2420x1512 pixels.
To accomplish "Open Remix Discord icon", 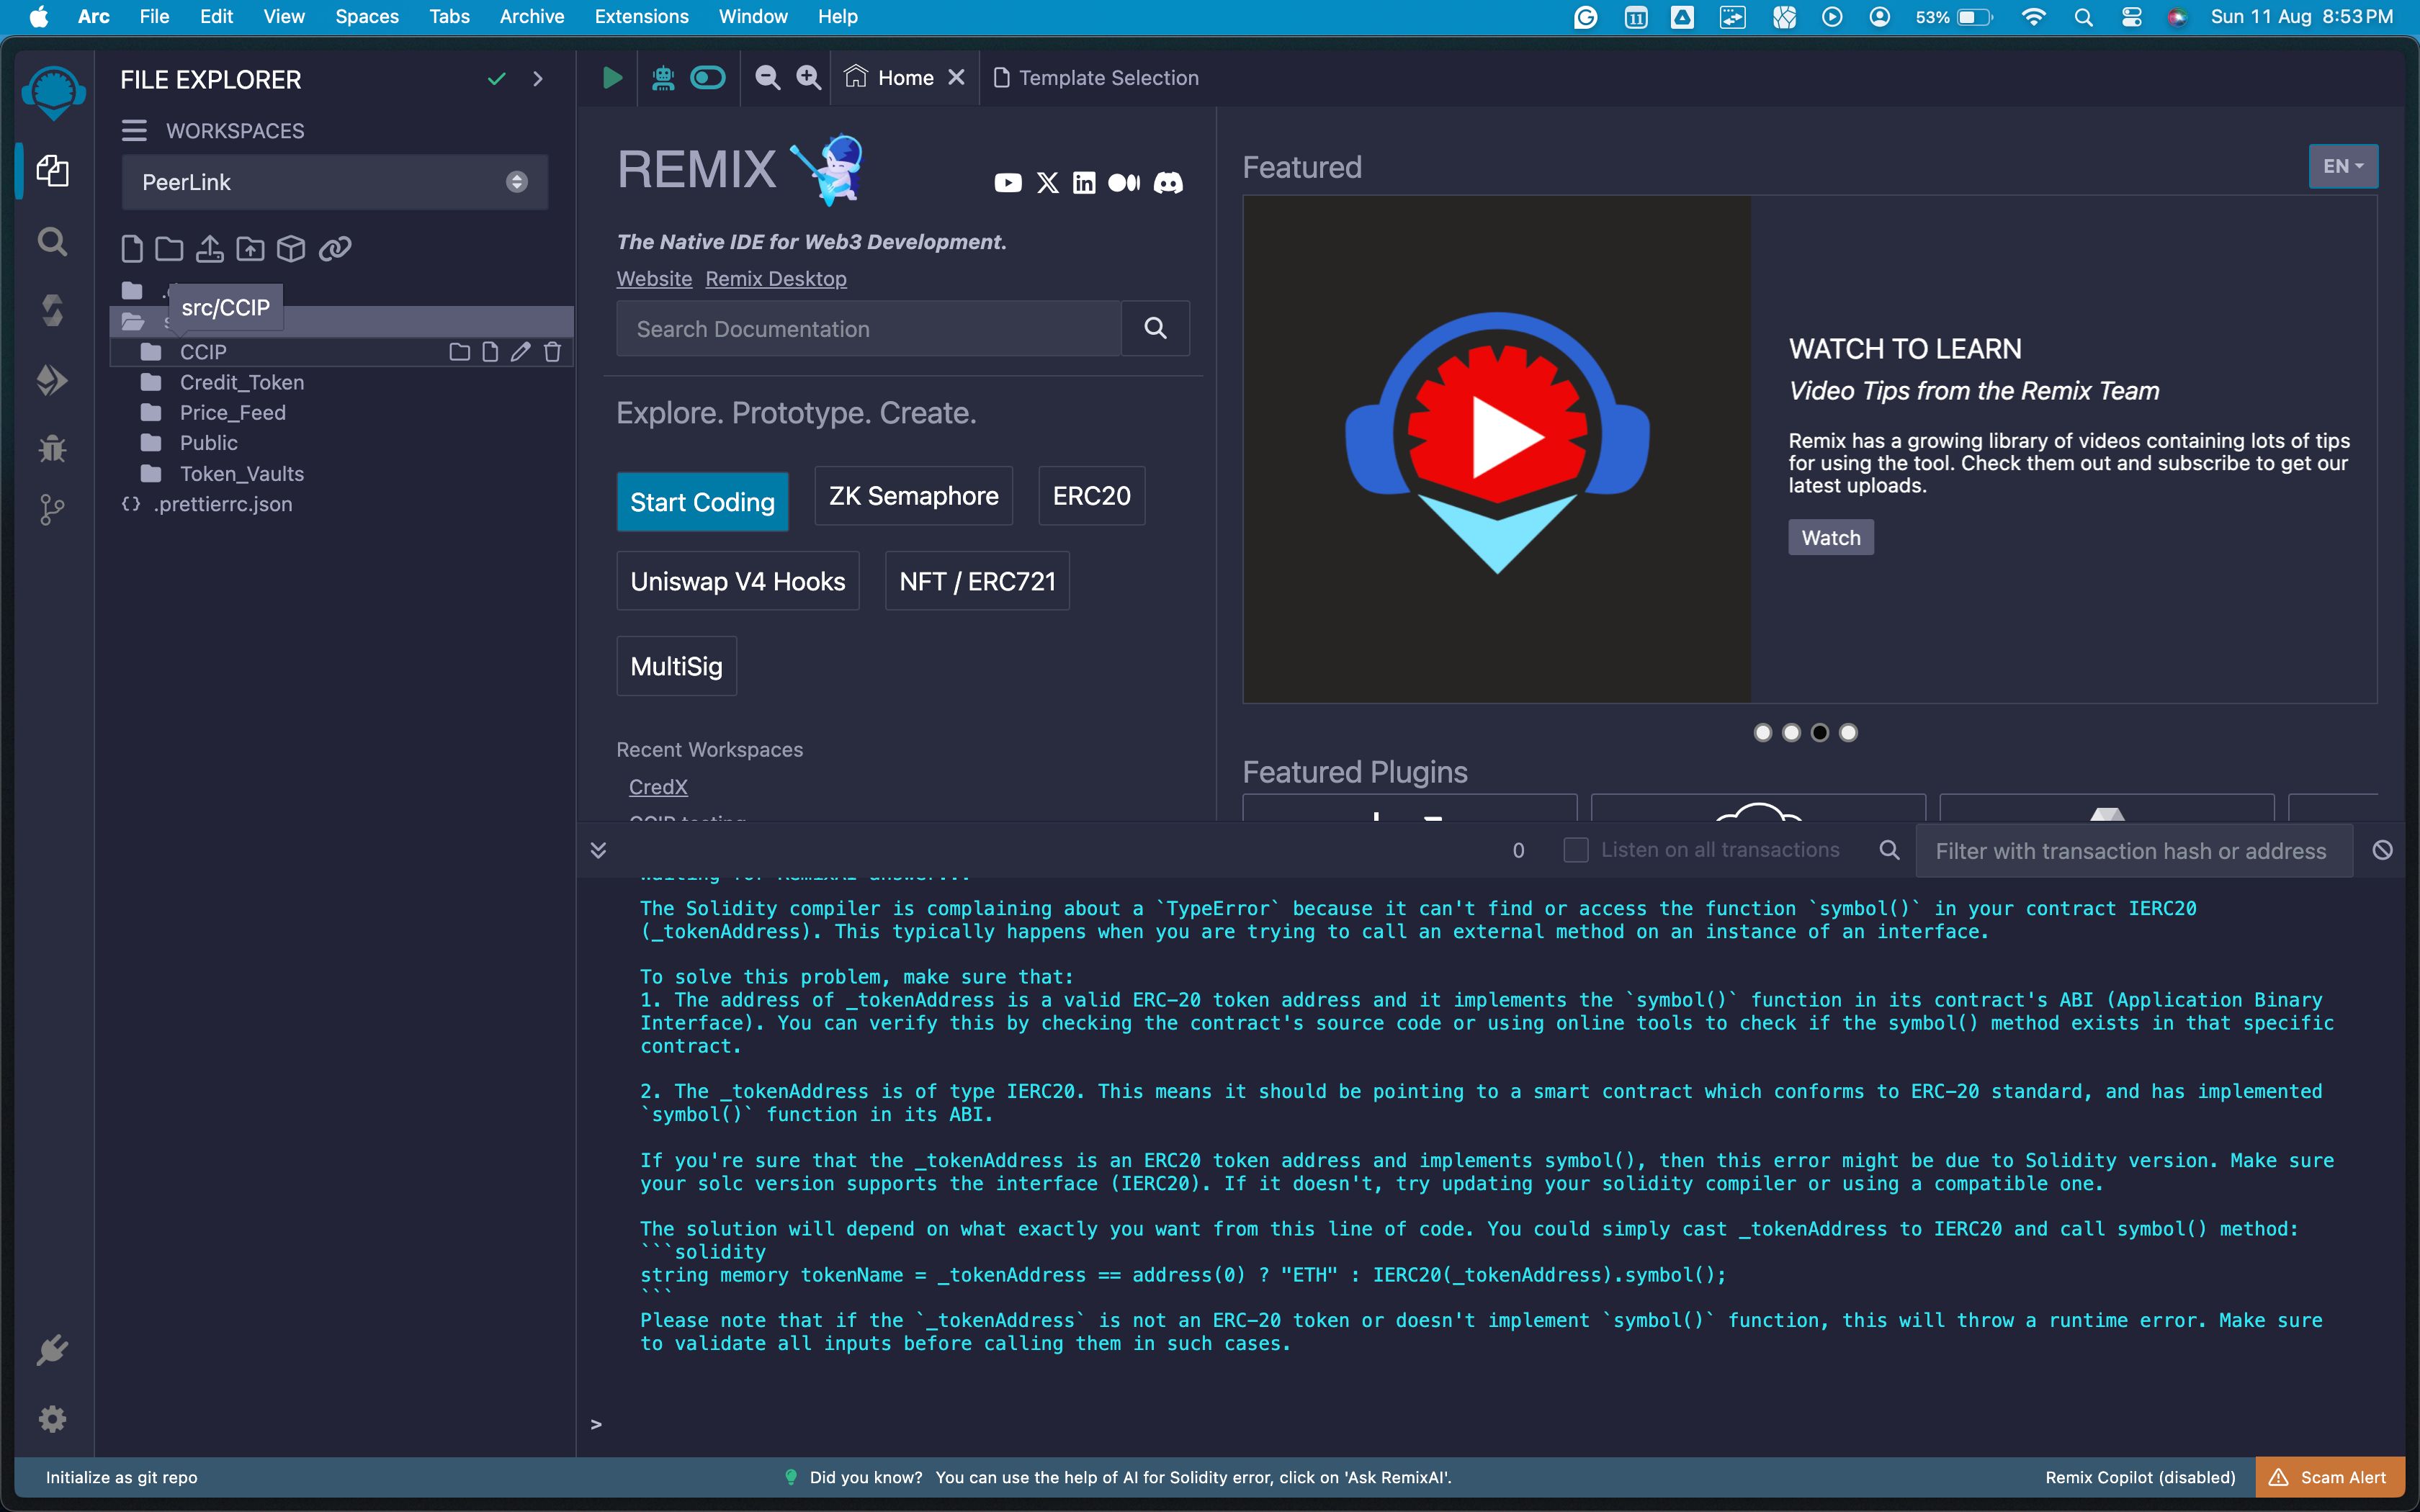I will click(x=1168, y=183).
